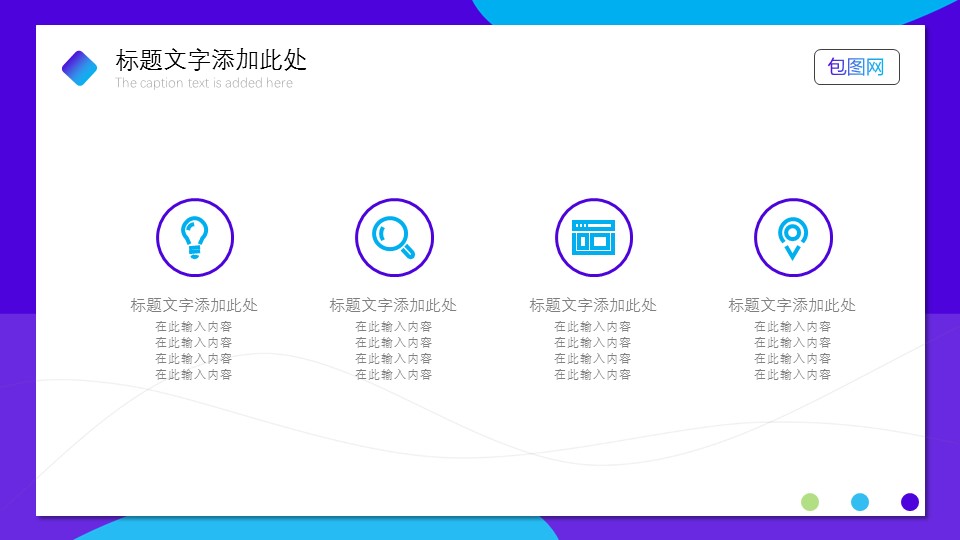The height and width of the screenshot is (540, 960).
Task: Select the magnifying glass search icon
Action: click(x=393, y=238)
